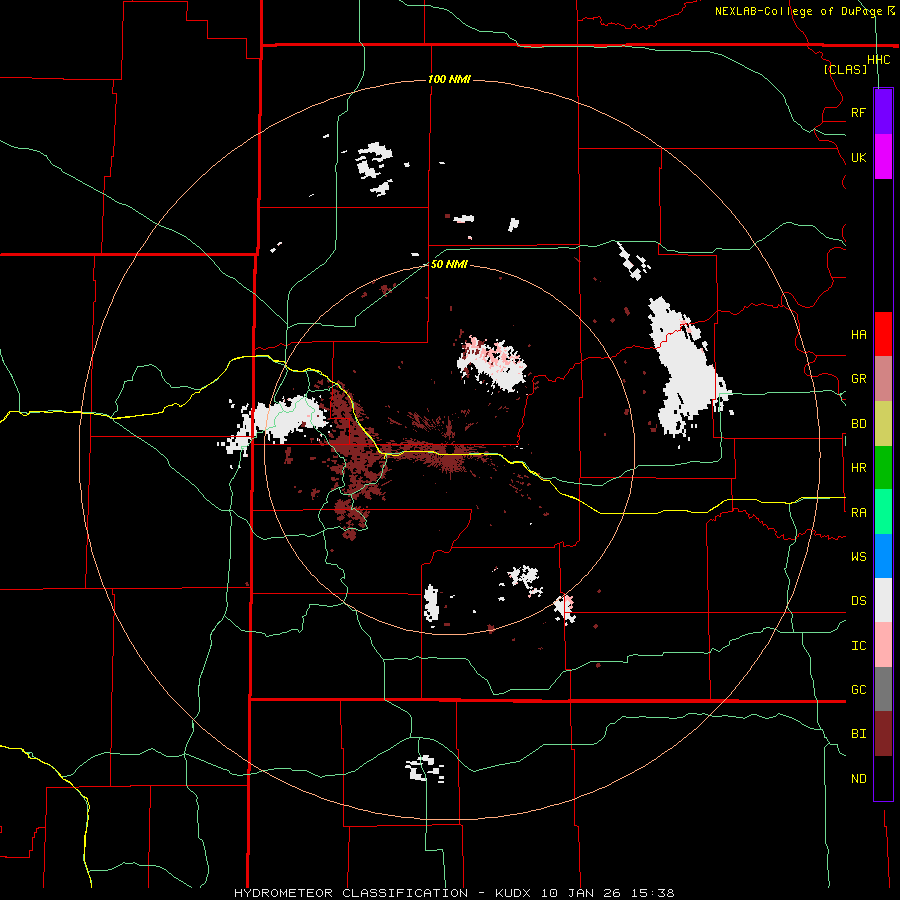Click the ND legend label
The width and height of the screenshot is (900, 900).
(858, 779)
